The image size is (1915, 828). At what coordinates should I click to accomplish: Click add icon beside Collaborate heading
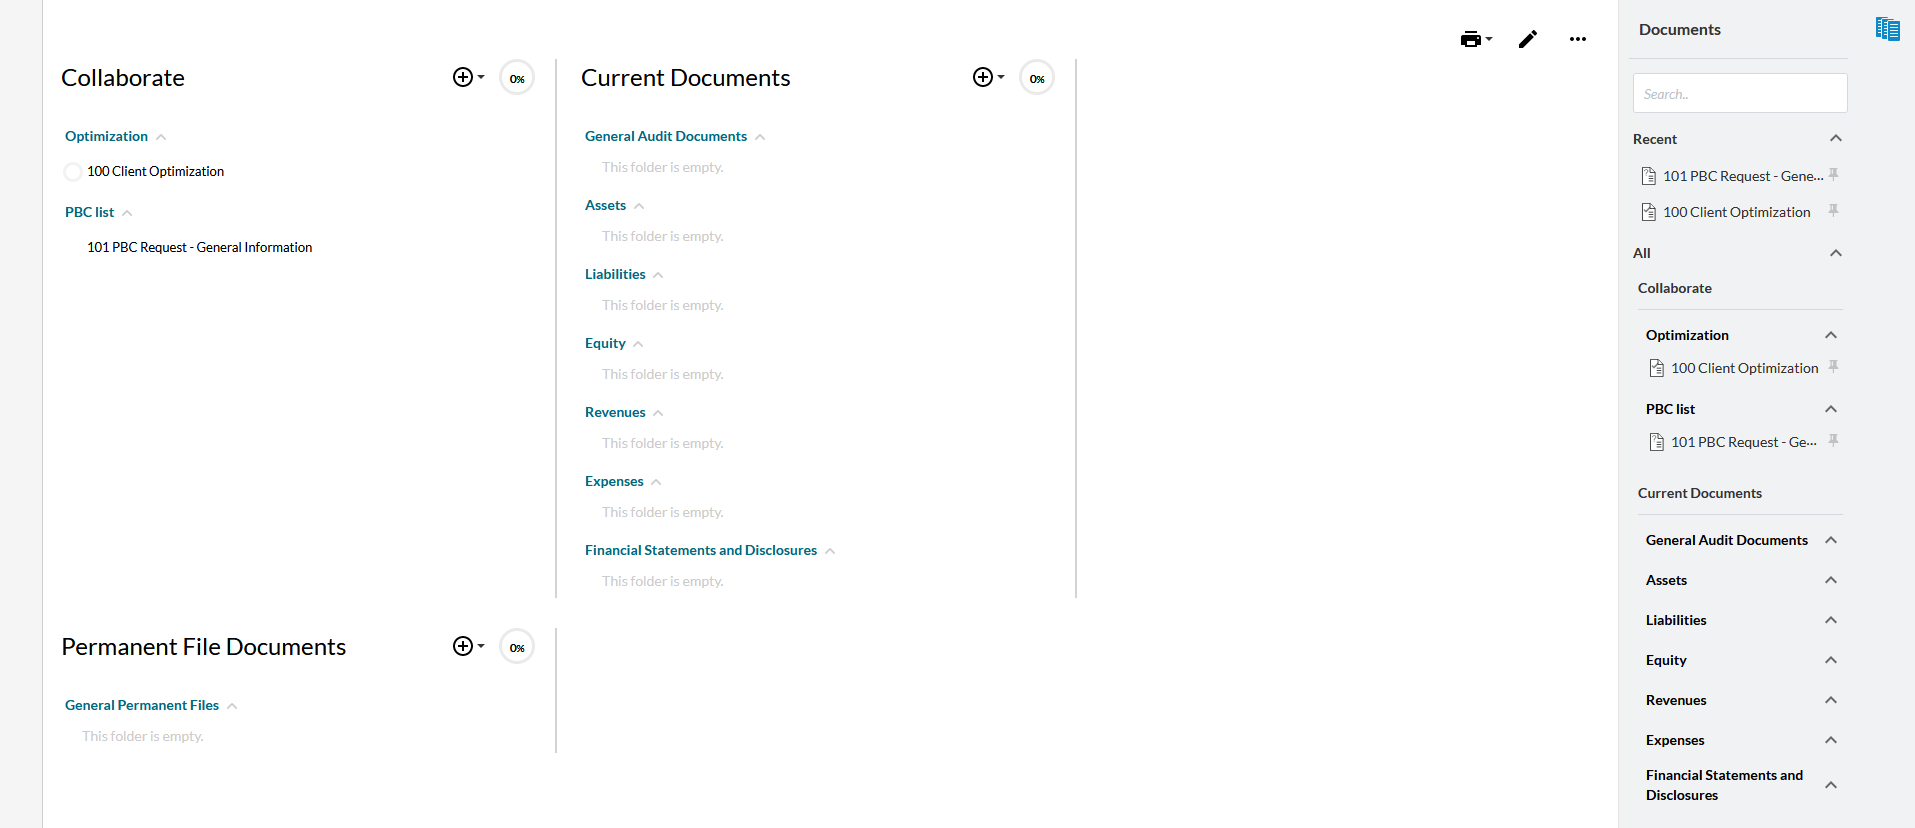(x=467, y=78)
